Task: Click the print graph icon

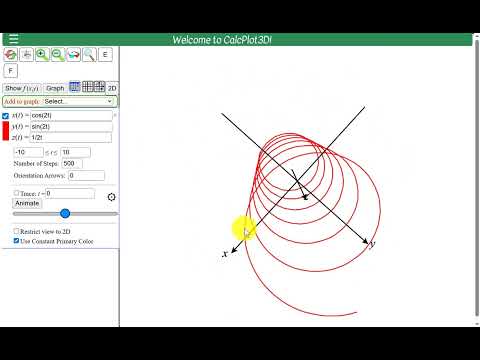Action: [26, 55]
